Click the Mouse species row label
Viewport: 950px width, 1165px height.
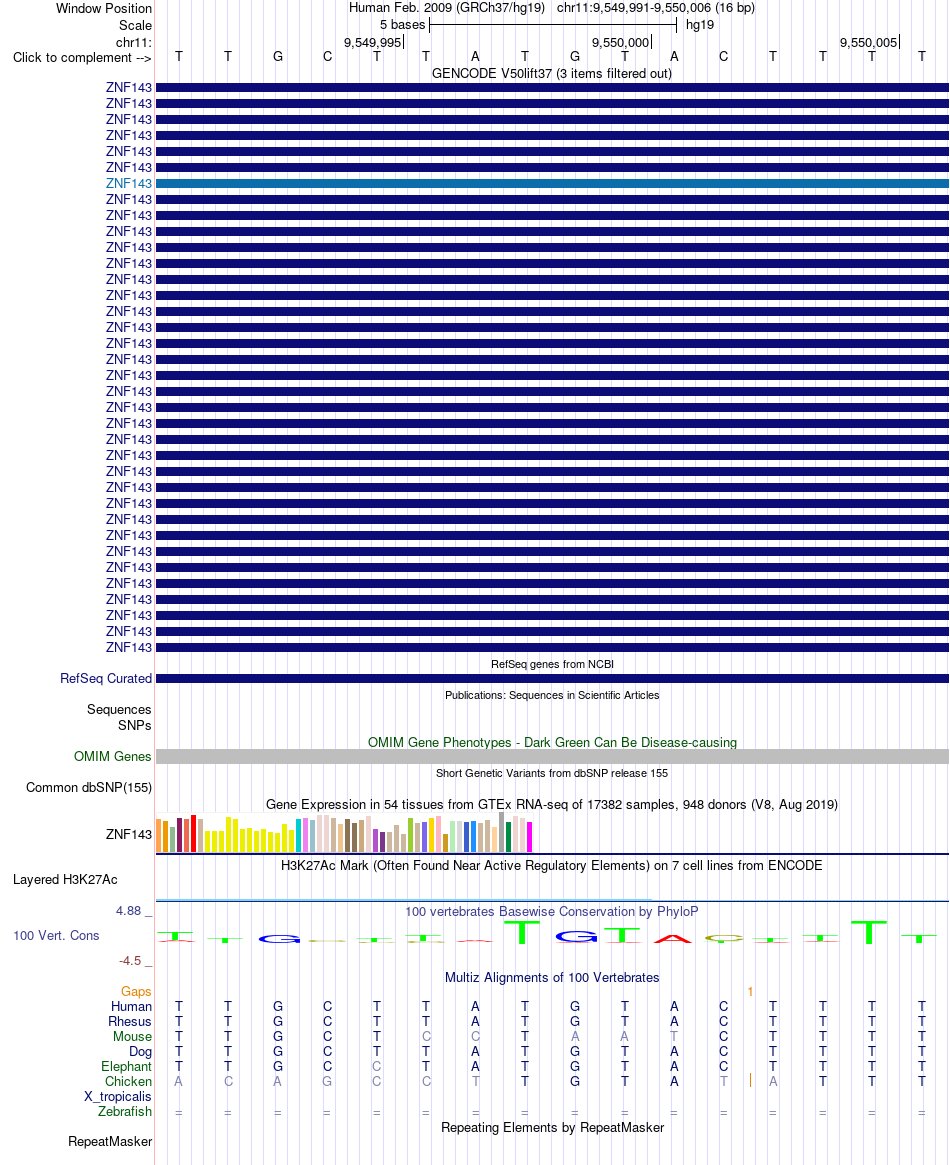[132, 1036]
